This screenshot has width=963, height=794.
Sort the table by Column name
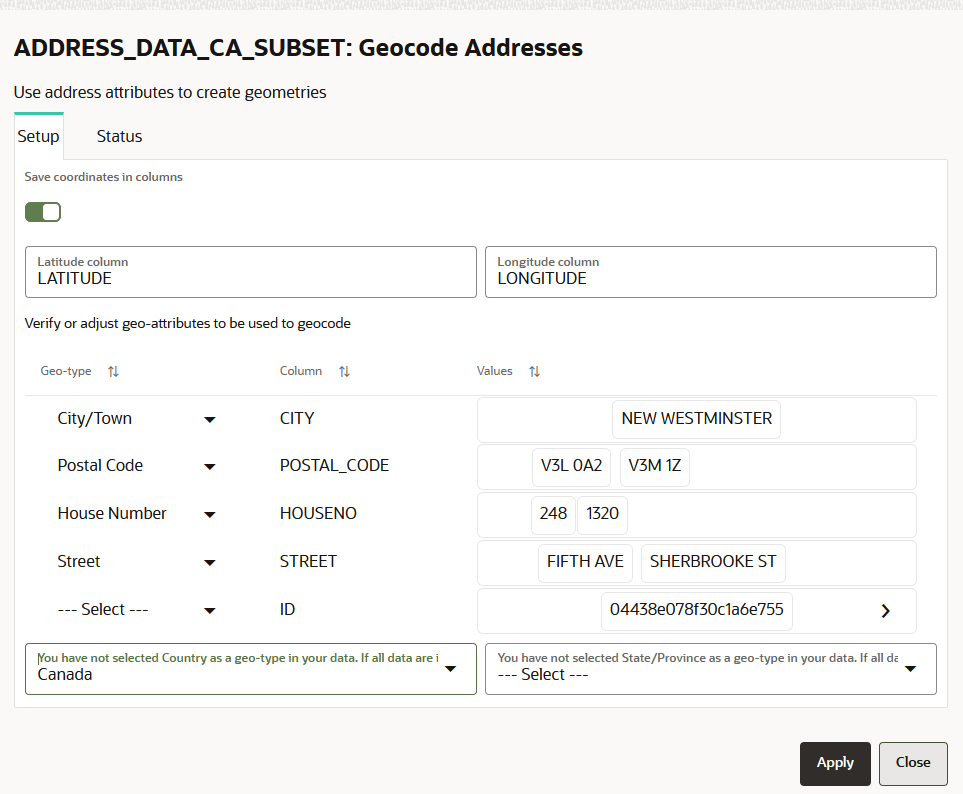click(x=344, y=371)
